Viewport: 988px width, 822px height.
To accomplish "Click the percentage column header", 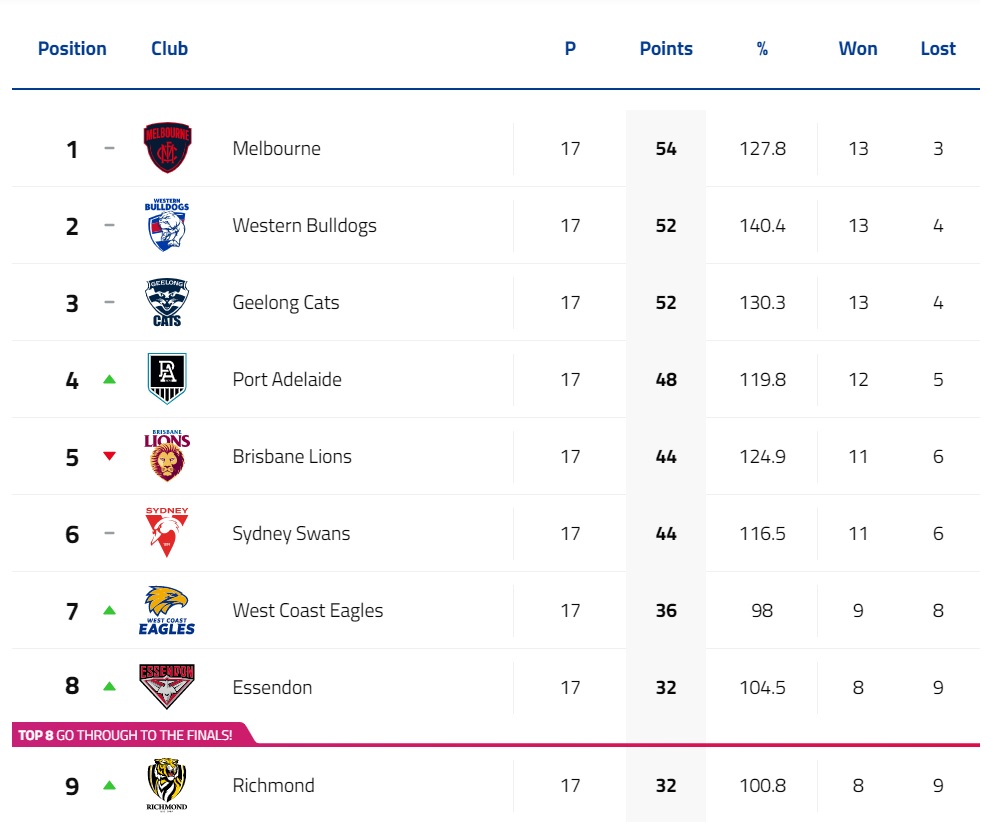I will point(762,49).
